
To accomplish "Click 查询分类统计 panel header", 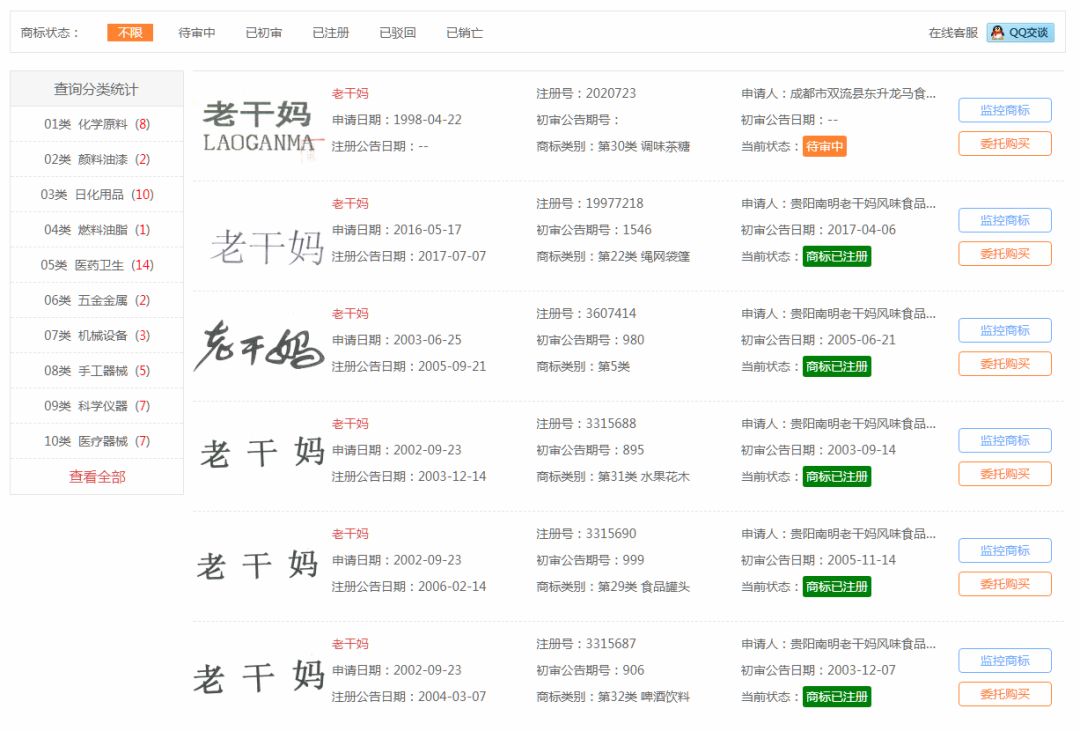I will pos(97,89).
